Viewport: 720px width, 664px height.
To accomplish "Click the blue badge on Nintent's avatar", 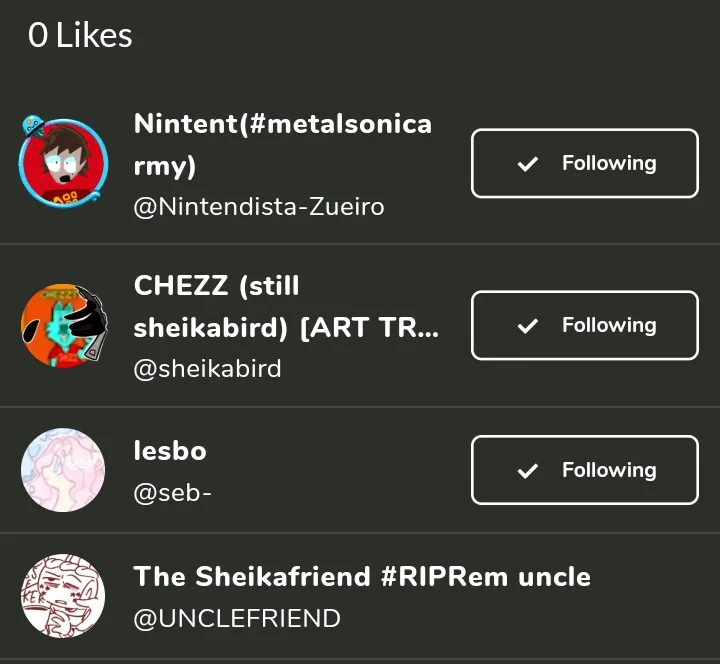I will (32, 125).
